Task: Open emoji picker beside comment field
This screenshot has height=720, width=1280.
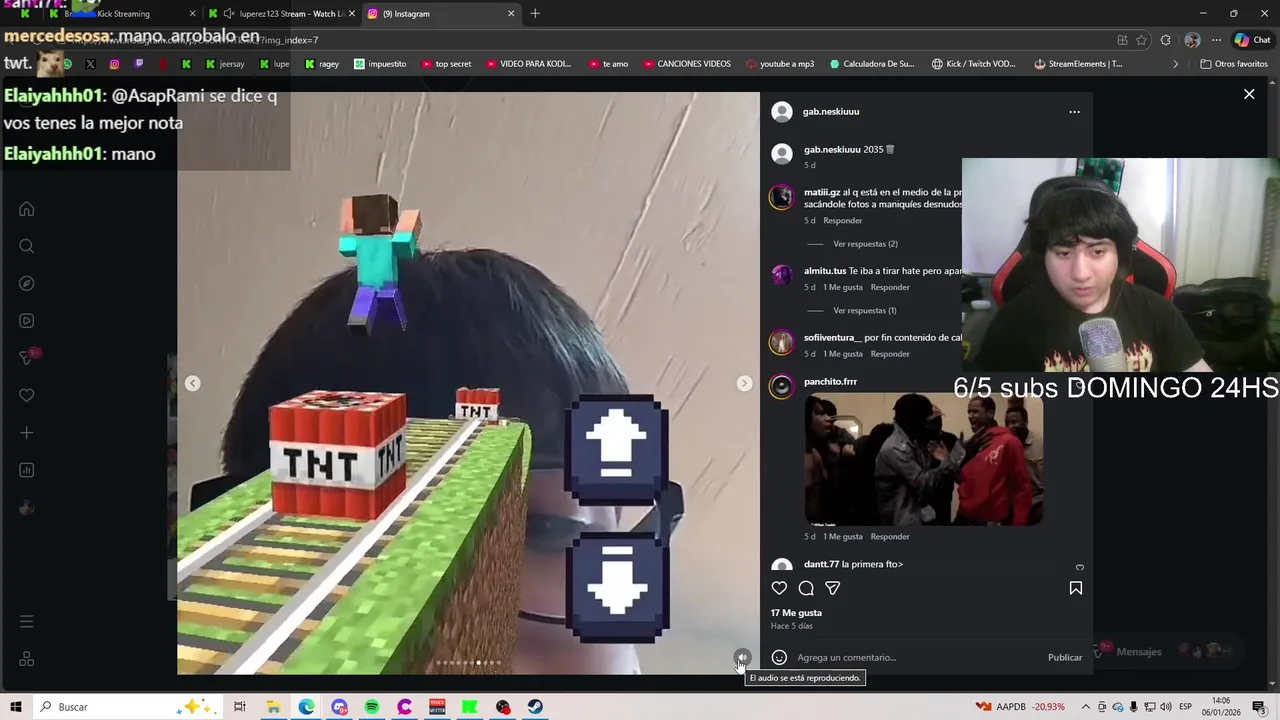Action: [x=779, y=657]
